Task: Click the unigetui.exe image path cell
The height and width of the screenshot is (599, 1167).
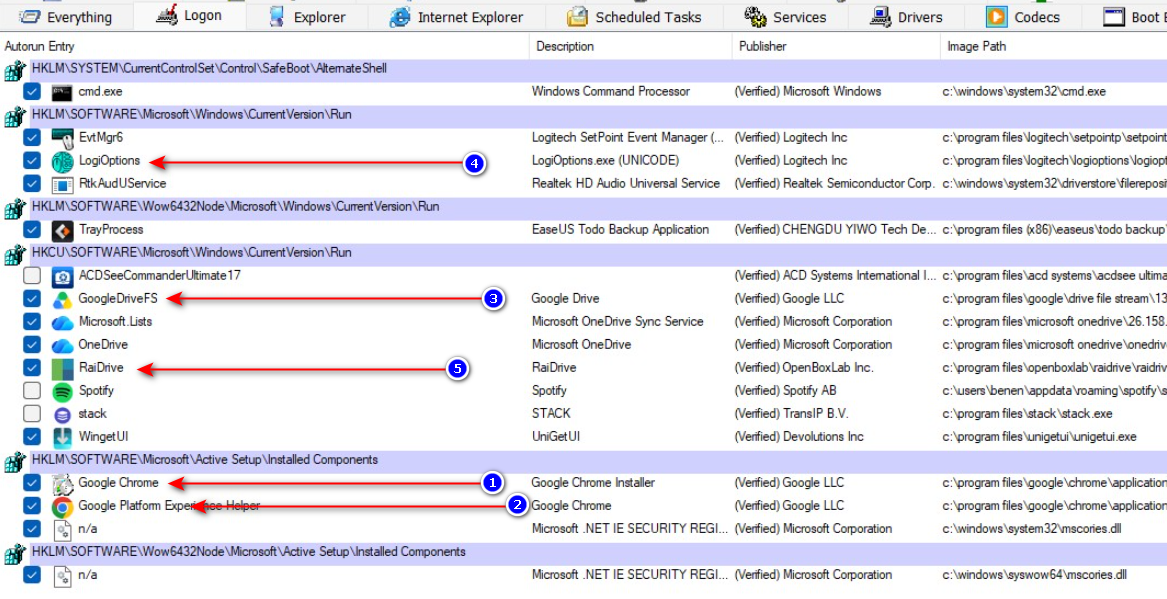Action: 1040,436
